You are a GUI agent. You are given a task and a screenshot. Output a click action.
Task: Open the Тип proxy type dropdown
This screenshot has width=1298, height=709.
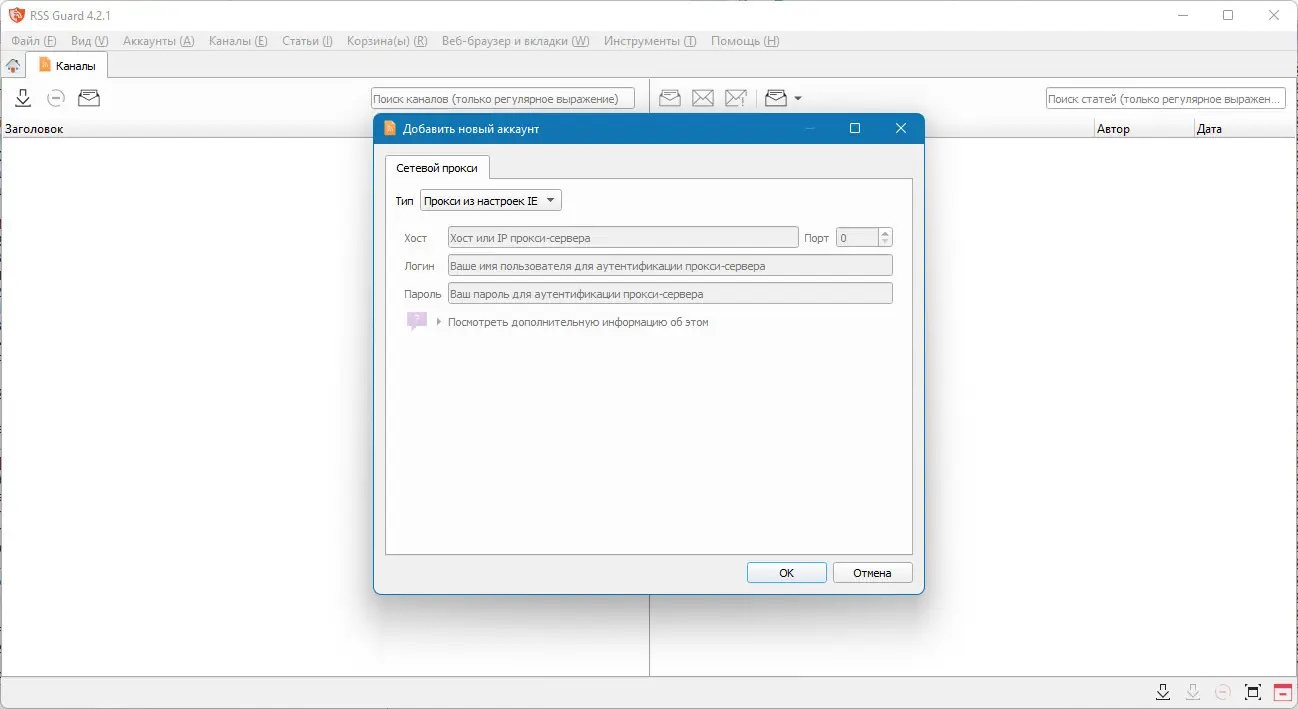pyautogui.click(x=491, y=201)
